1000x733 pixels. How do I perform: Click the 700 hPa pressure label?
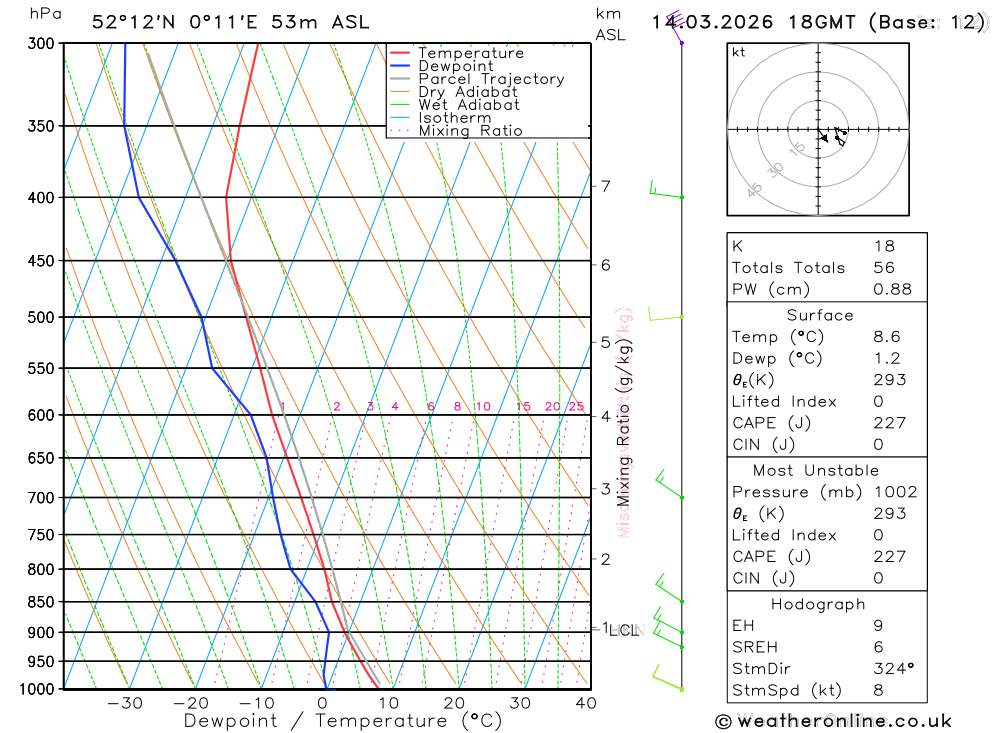tap(41, 498)
